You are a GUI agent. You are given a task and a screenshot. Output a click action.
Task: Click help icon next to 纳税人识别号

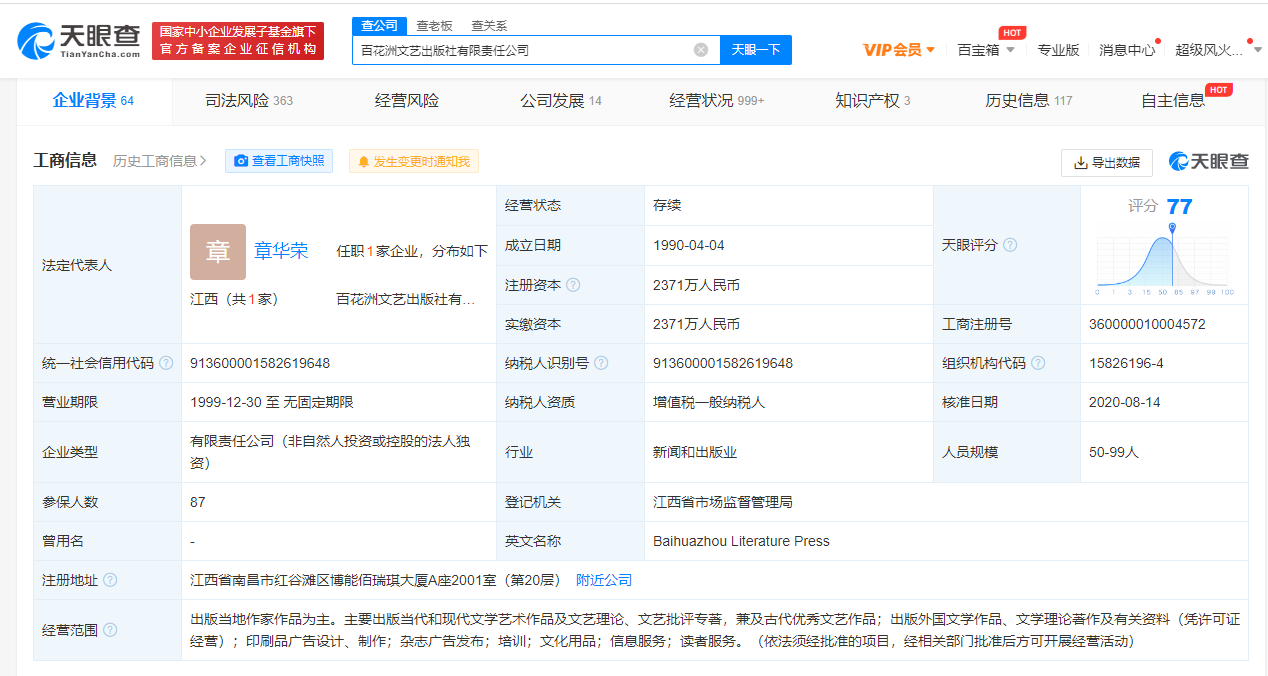pyautogui.click(x=601, y=363)
